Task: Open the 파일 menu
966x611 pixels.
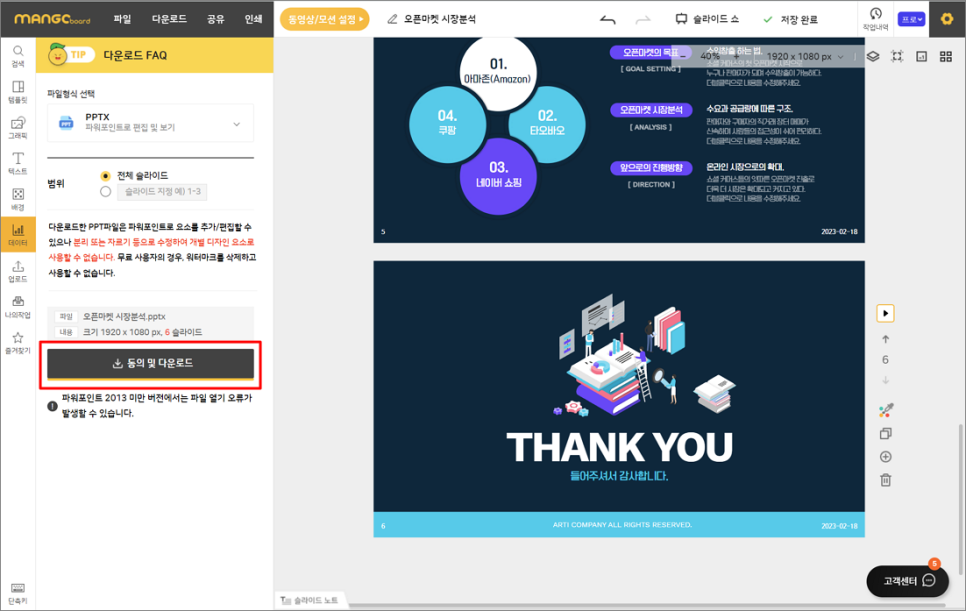Action: point(122,19)
